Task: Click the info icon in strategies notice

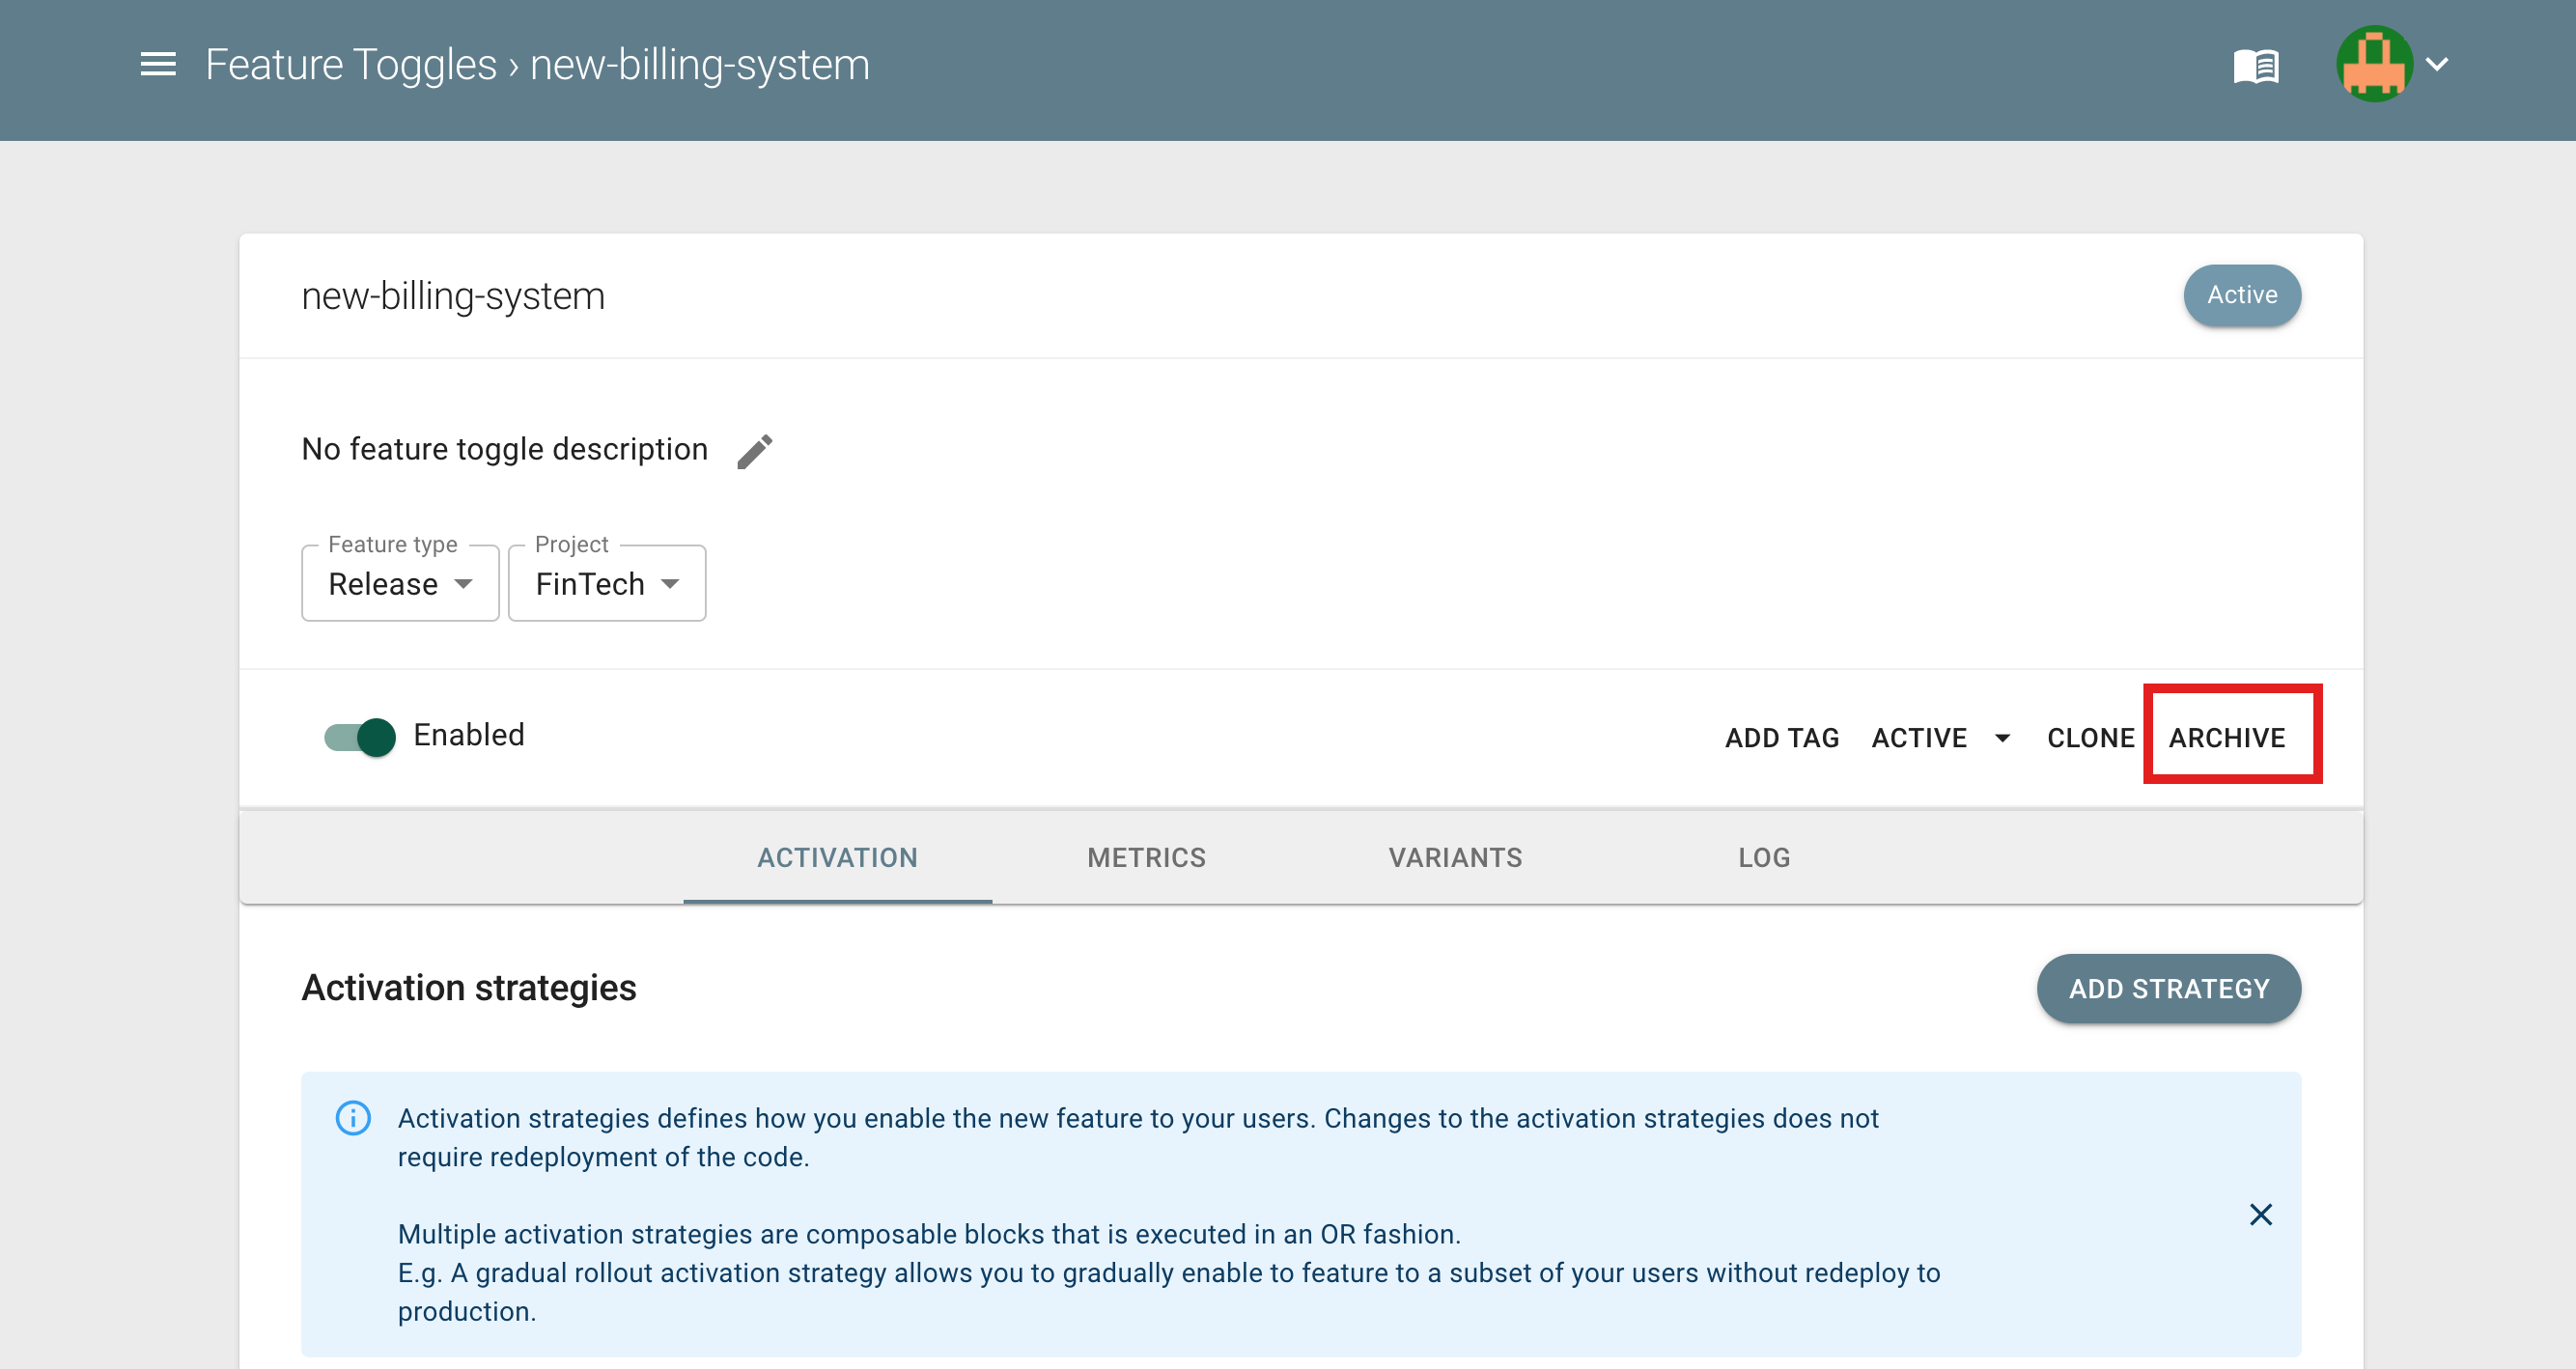Action: coord(353,1118)
